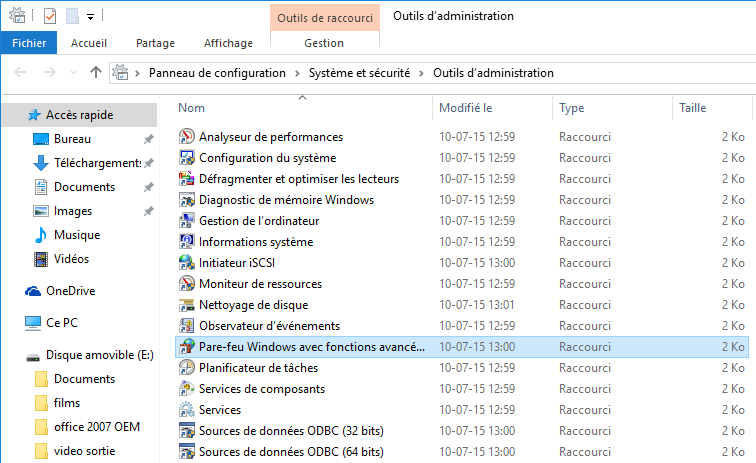Click the New folder icon in quick access toolbar

[72, 16]
